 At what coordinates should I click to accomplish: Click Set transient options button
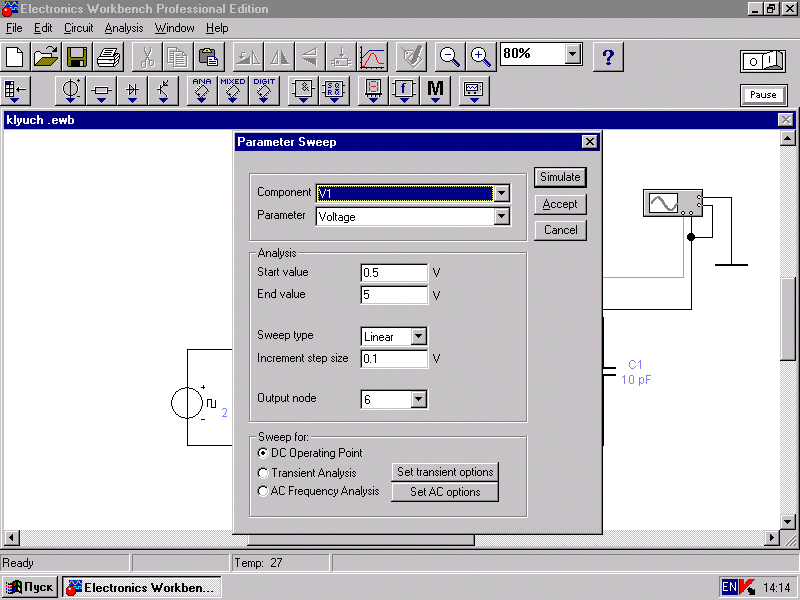pyautogui.click(x=445, y=472)
